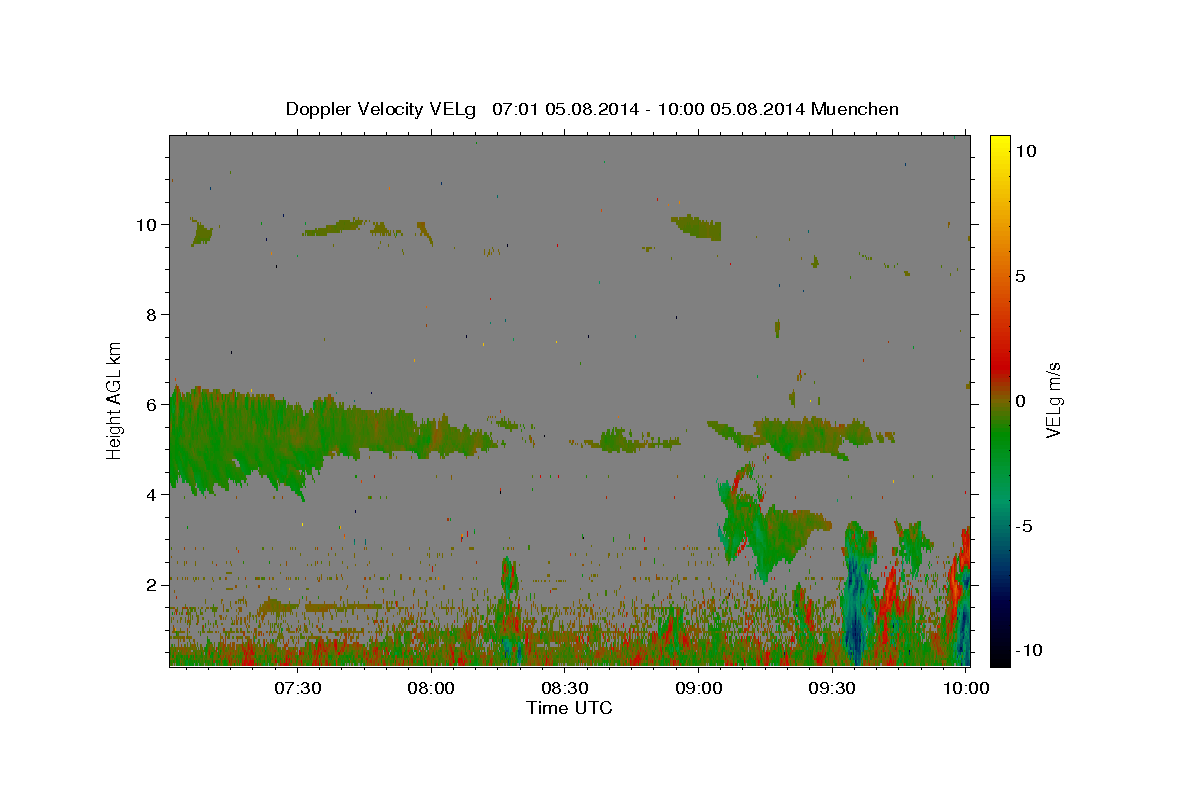Select the 09:00 time tick label
The width and height of the screenshot is (1200, 800).
click(698, 688)
